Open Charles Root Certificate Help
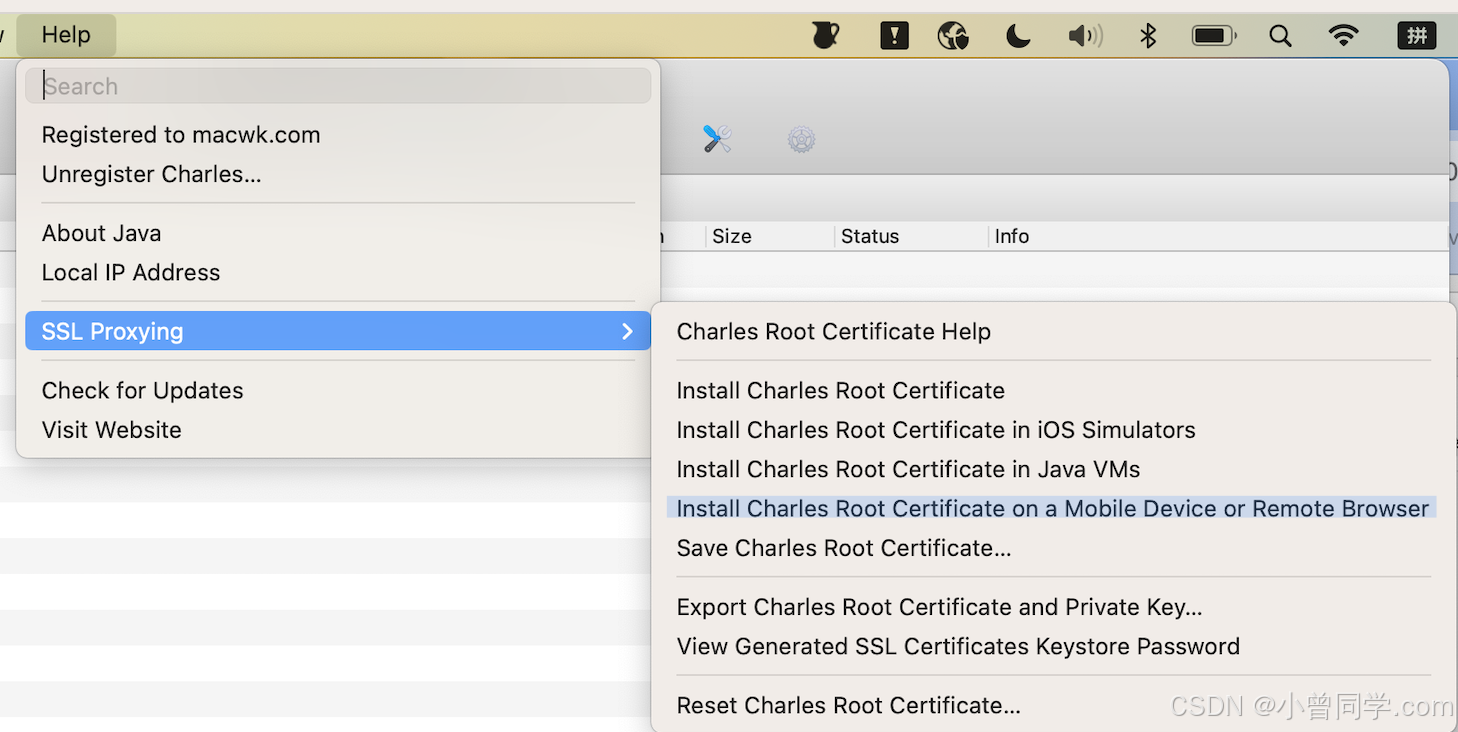 pos(1052,332)
